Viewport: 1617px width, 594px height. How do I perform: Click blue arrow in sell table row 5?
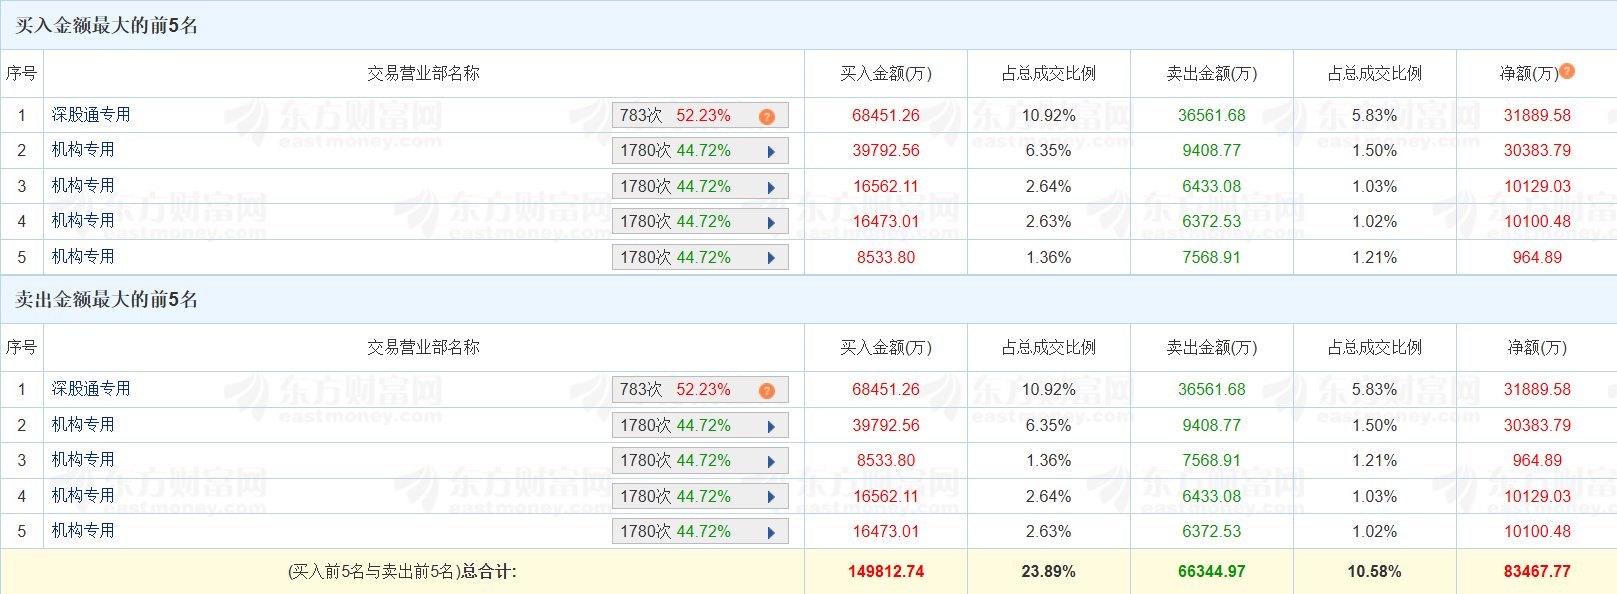pyautogui.click(x=771, y=533)
